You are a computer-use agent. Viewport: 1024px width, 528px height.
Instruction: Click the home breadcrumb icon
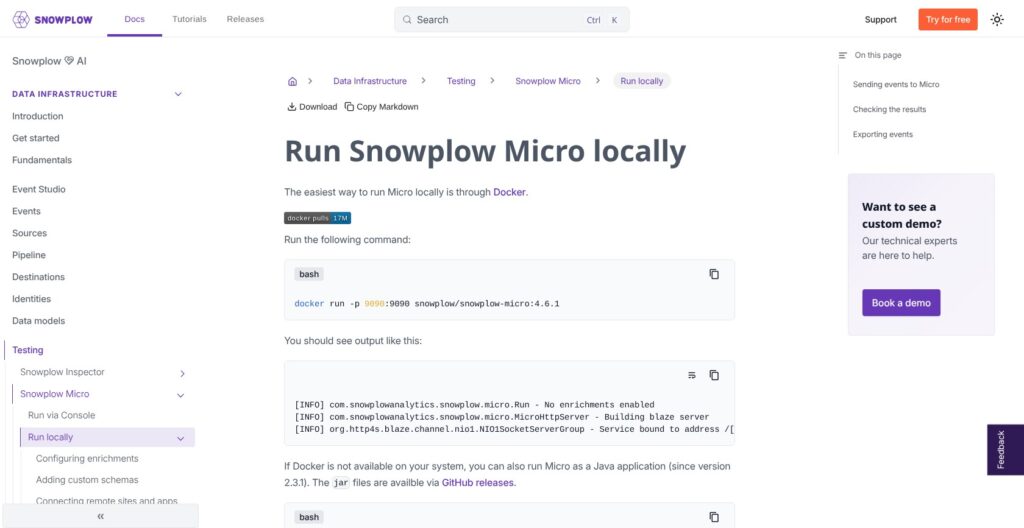(293, 82)
